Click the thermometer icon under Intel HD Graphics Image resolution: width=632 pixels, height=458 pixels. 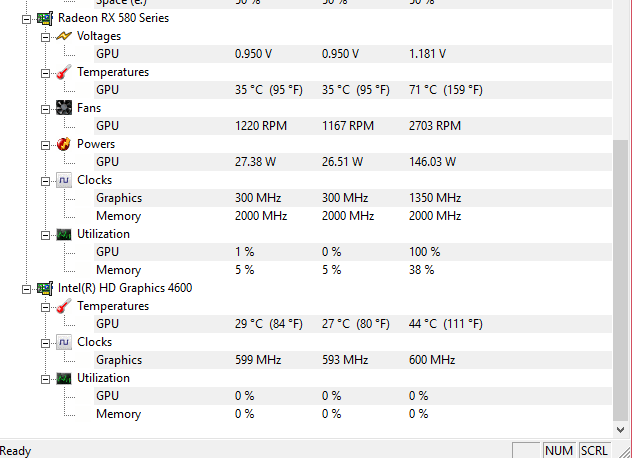[x=63, y=306]
